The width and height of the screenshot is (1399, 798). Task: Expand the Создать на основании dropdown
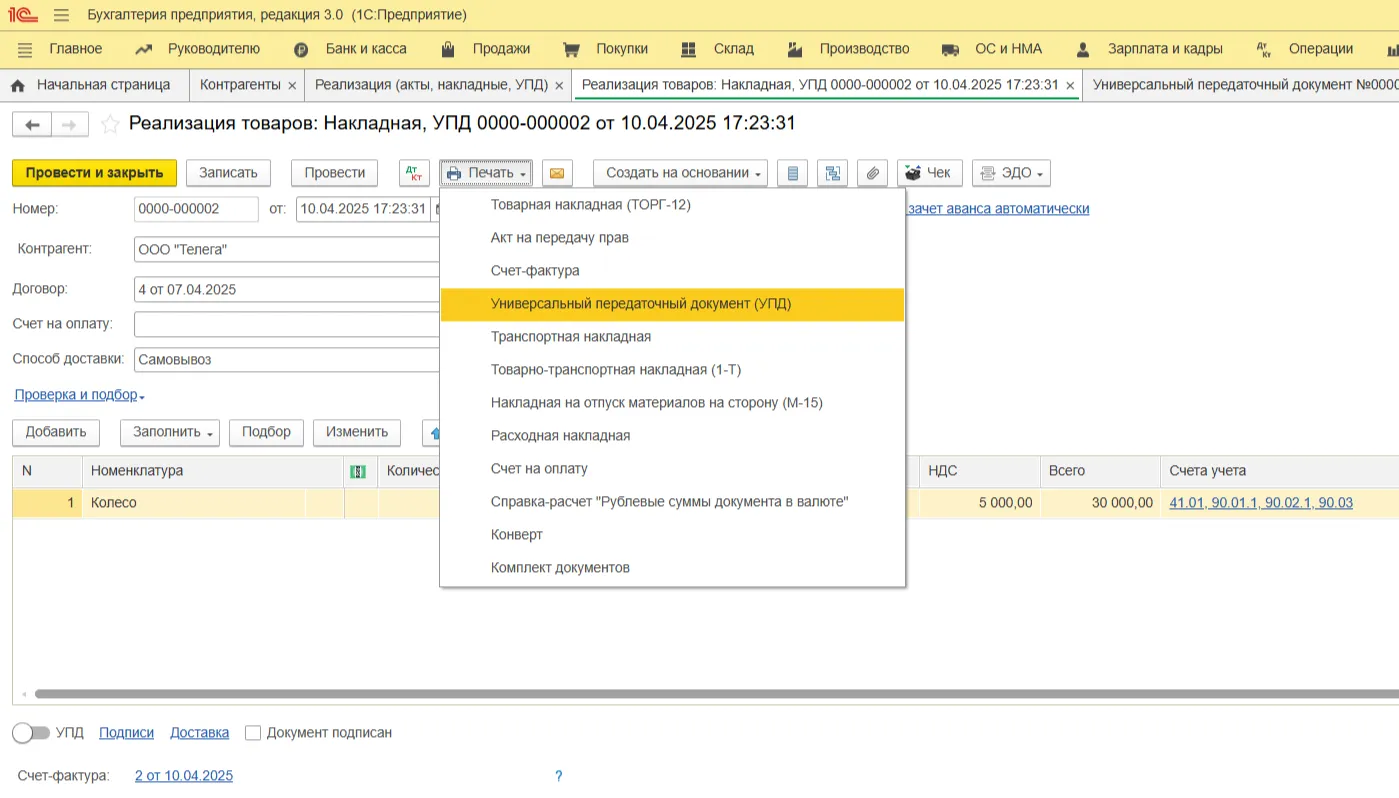(x=683, y=173)
